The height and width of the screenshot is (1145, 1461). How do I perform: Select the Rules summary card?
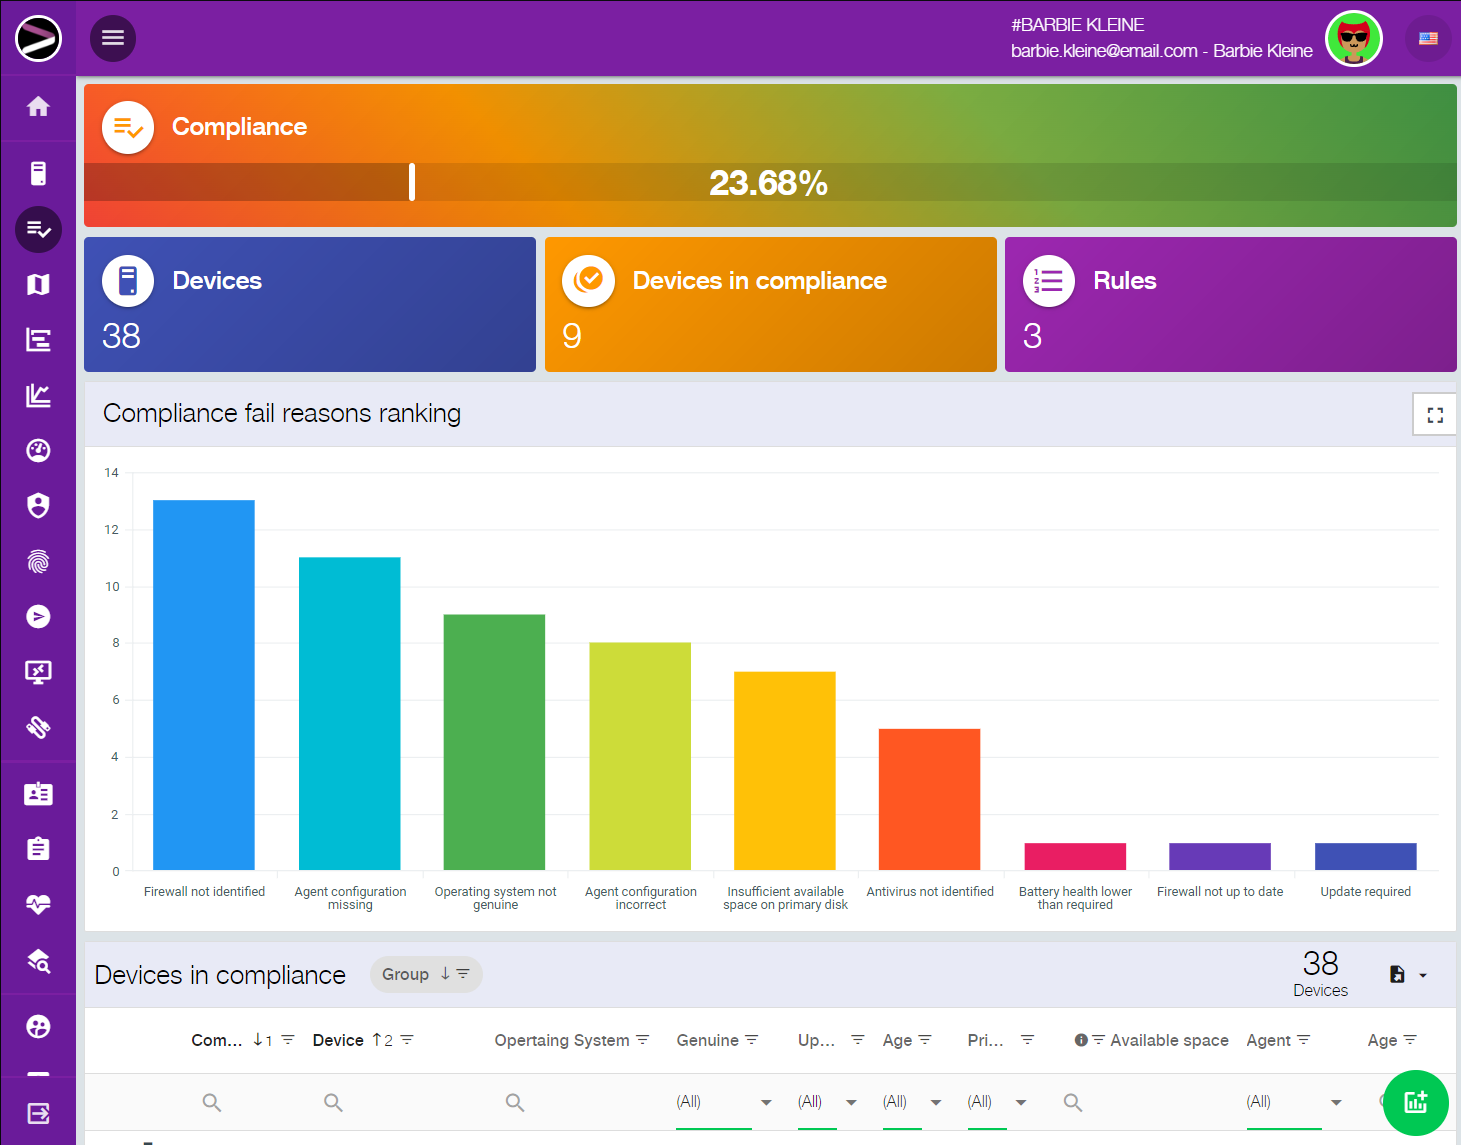click(1230, 304)
